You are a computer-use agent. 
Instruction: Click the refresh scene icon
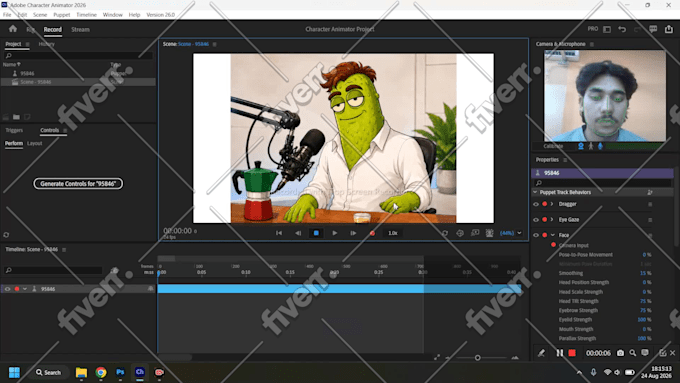pos(445,233)
